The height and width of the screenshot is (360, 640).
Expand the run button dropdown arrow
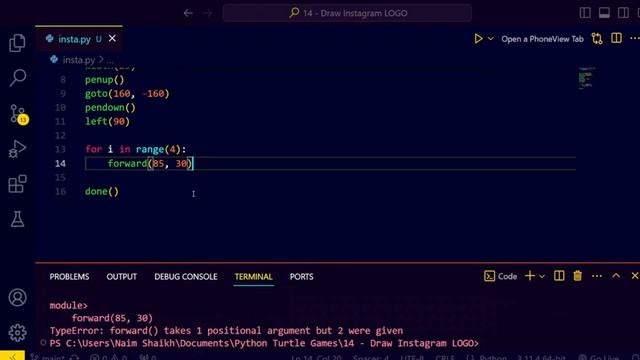pos(491,39)
